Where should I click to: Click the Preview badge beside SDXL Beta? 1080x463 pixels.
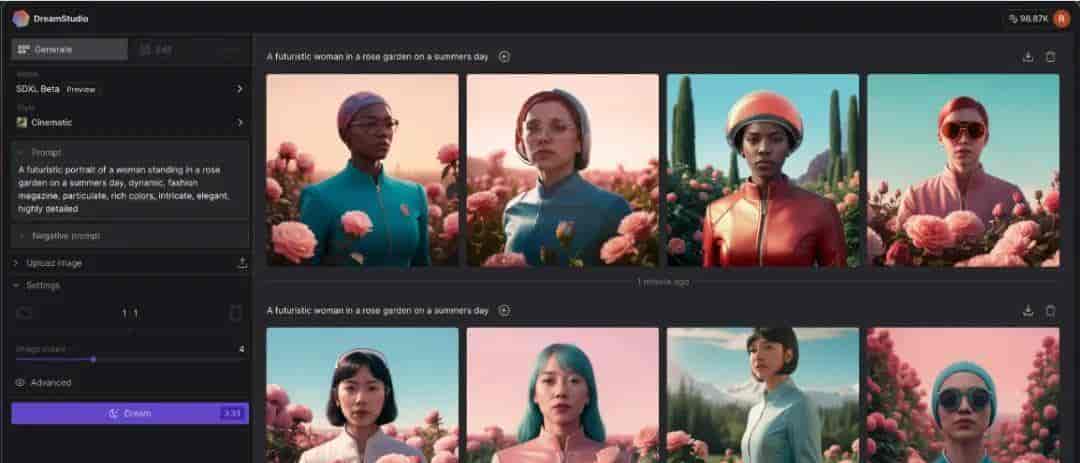coord(81,90)
